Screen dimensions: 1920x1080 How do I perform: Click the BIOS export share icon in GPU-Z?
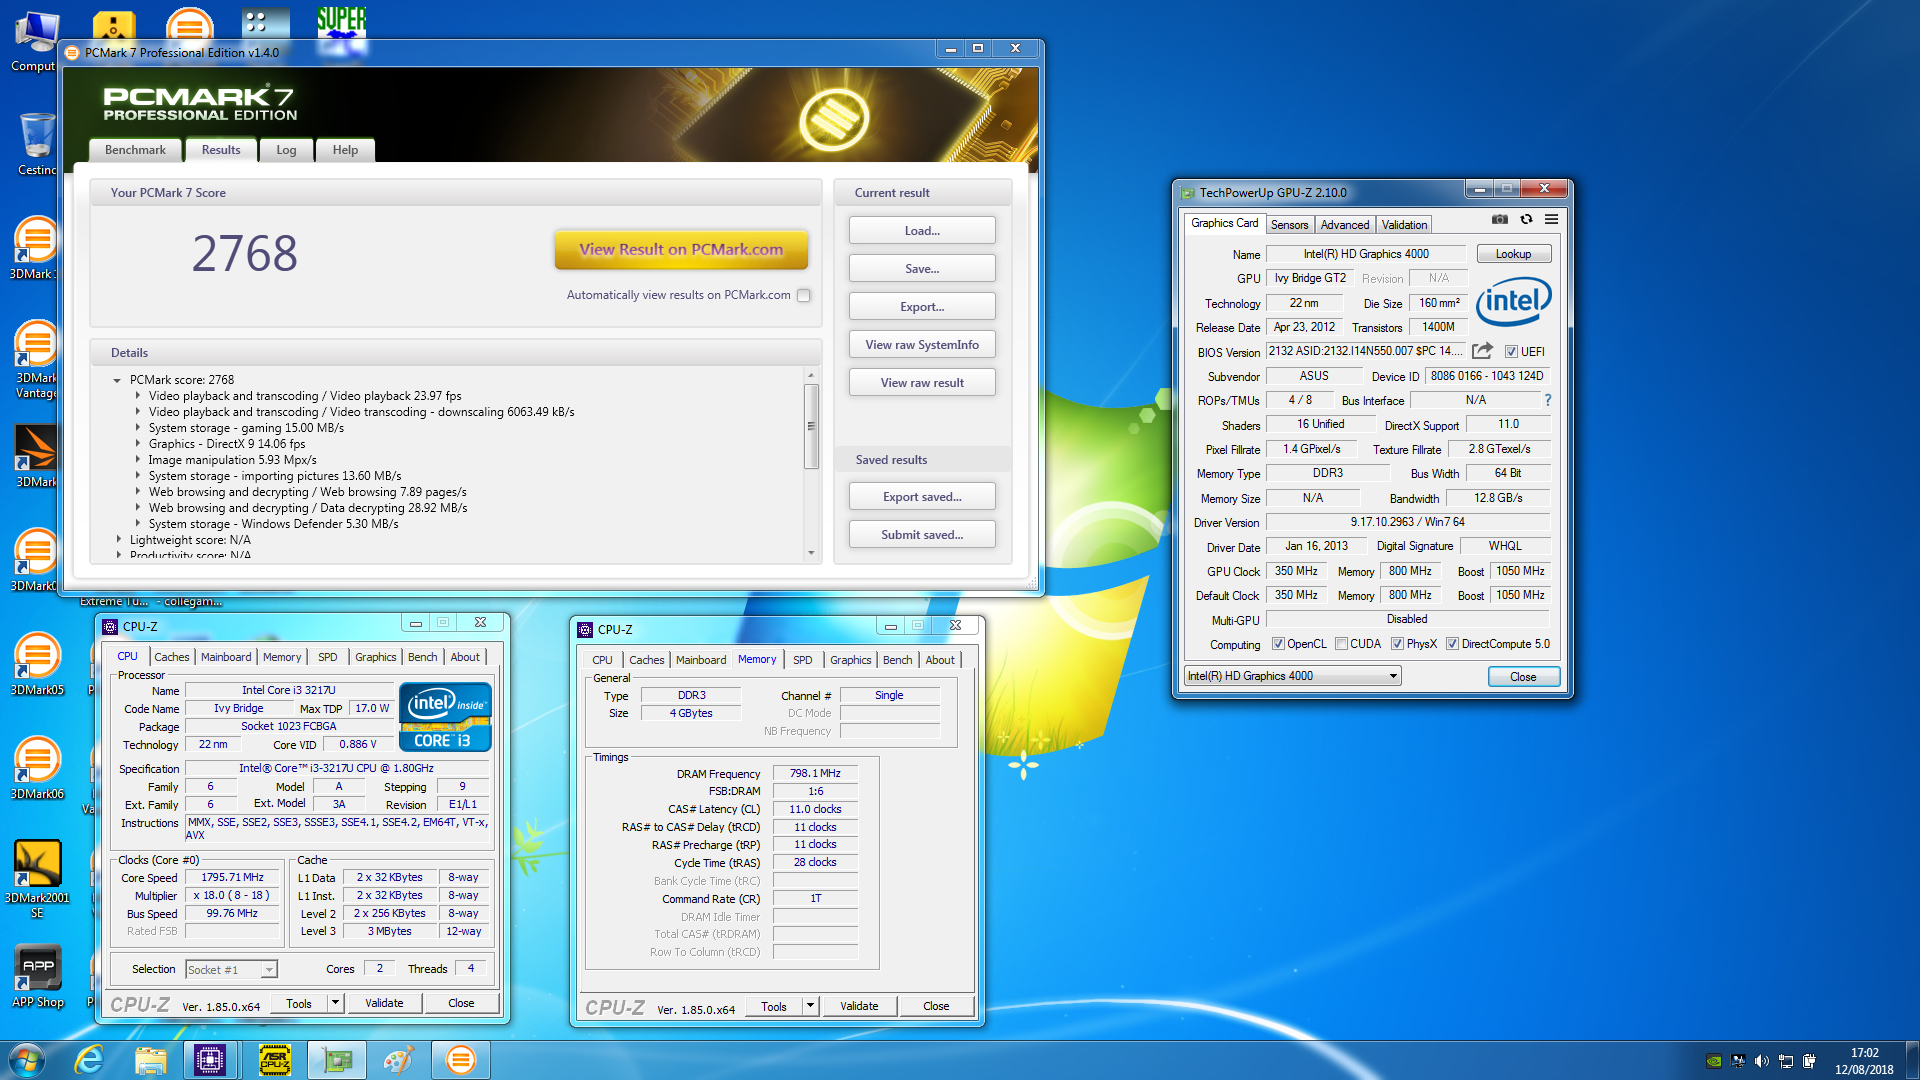[1482, 351]
